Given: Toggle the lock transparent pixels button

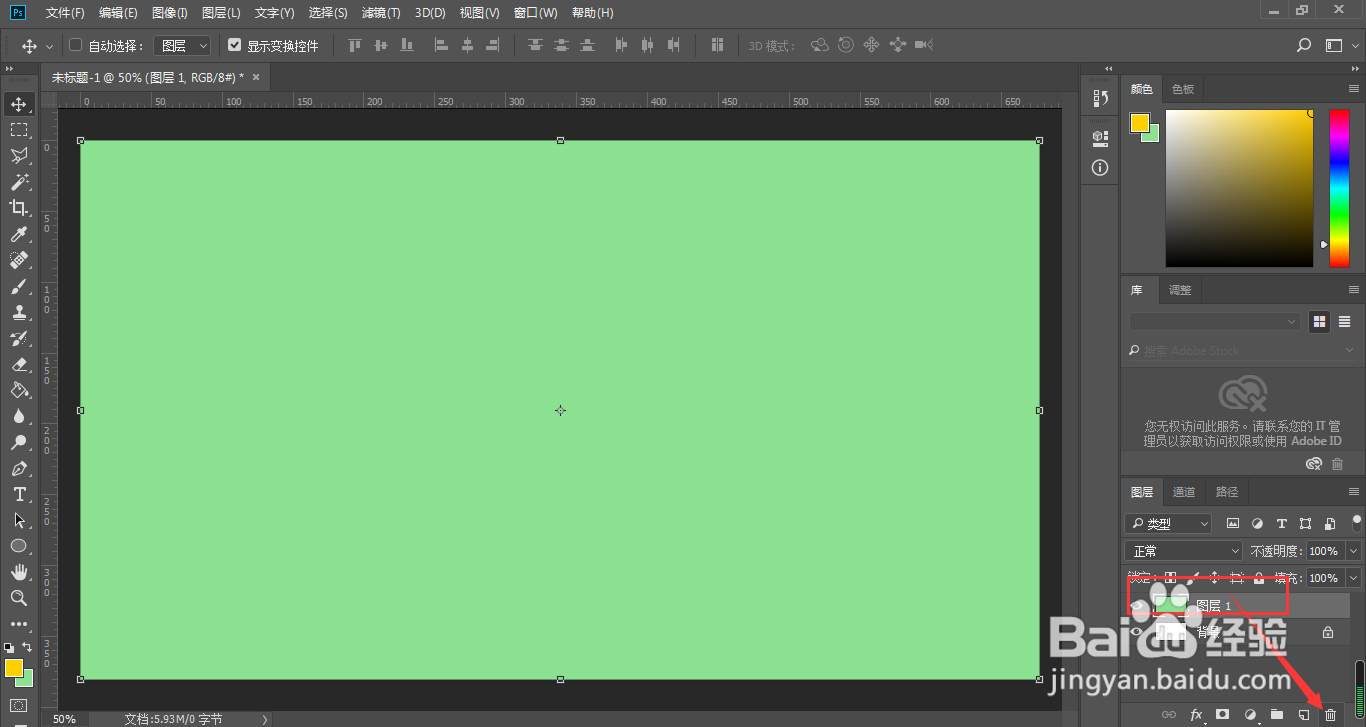Looking at the screenshot, I should pyautogui.click(x=1171, y=578).
